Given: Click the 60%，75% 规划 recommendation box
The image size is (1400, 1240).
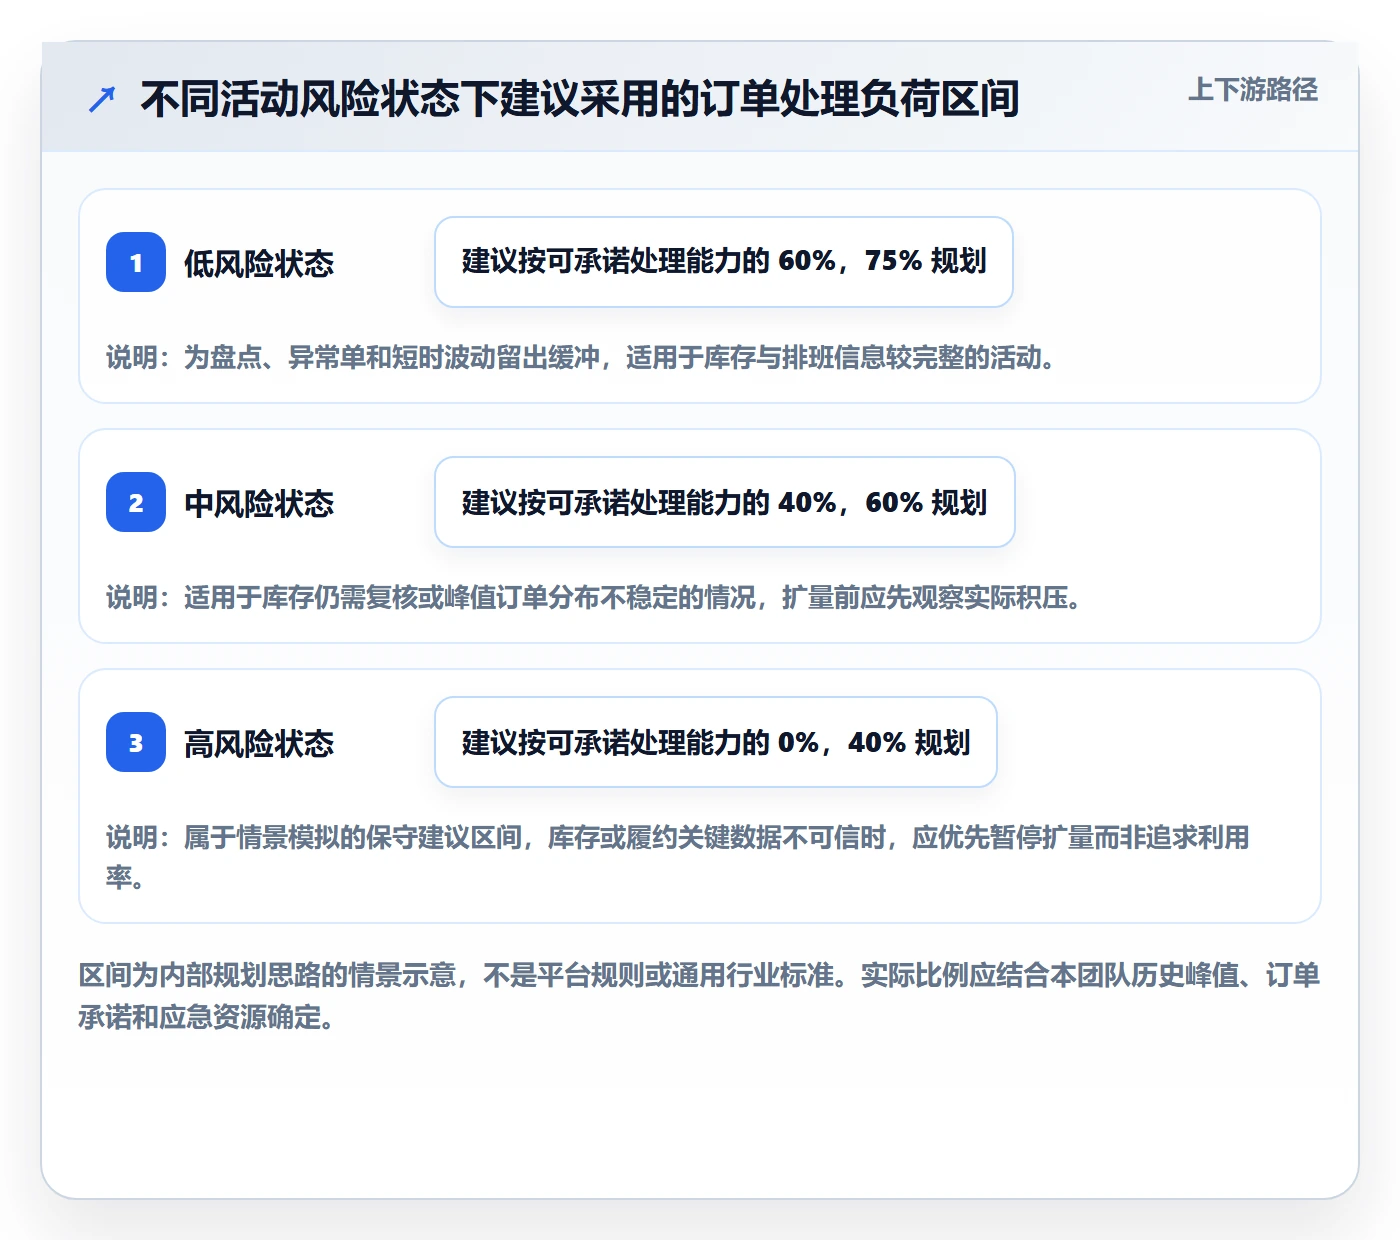Looking at the screenshot, I should point(724,262).
